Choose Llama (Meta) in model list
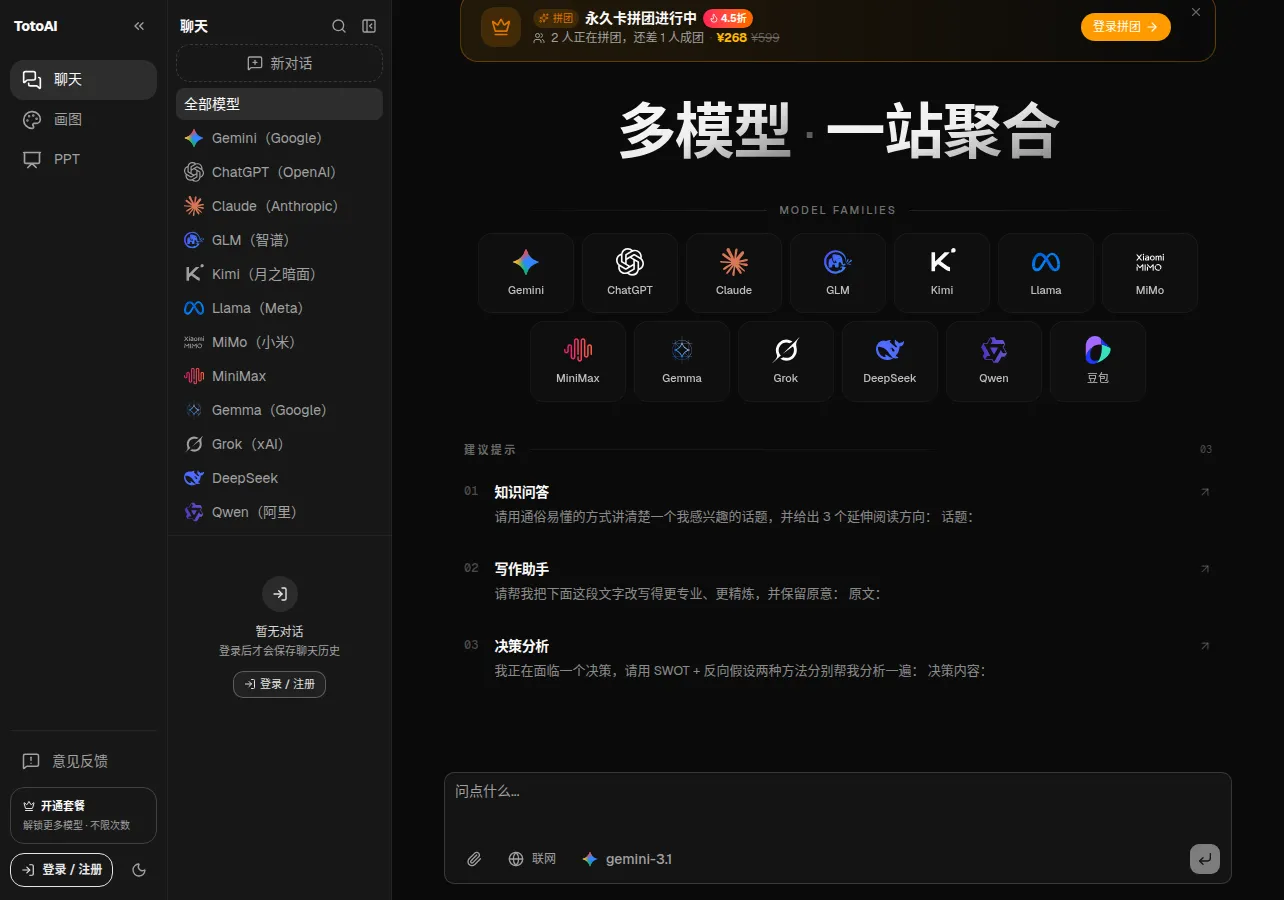This screenshot has width=1284, height=900. tap(279, 308)
